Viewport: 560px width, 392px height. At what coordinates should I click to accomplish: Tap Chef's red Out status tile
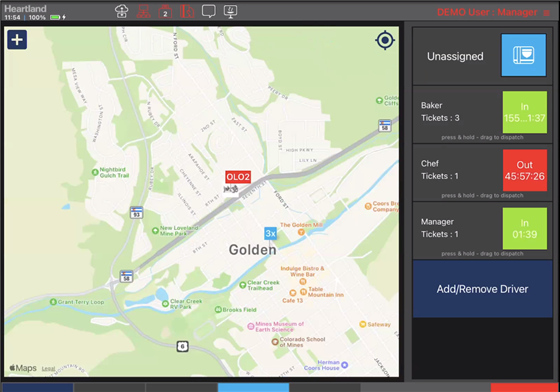tap(525, 170)
